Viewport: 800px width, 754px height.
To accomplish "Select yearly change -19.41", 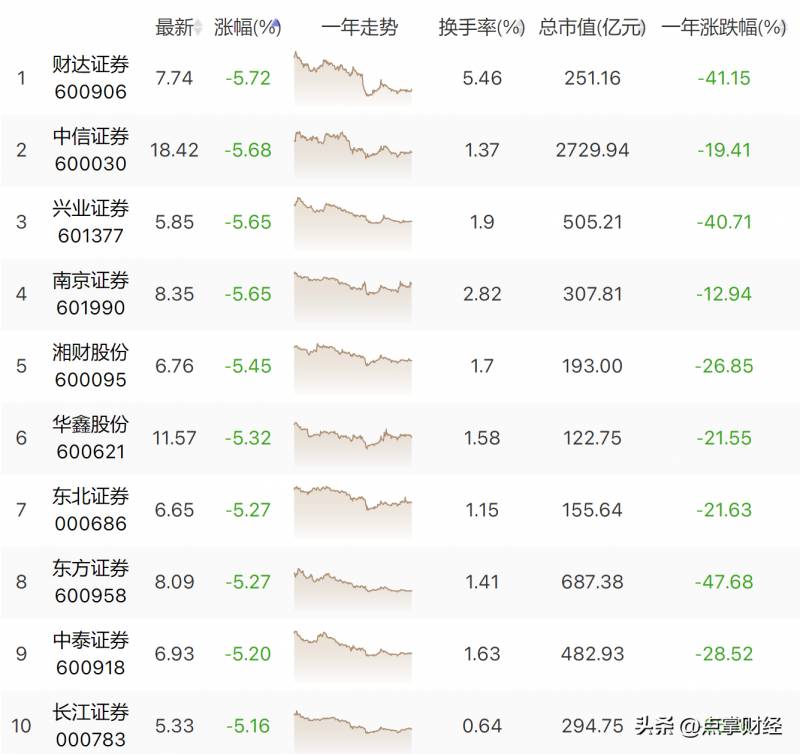I will [x=724, y=150].
